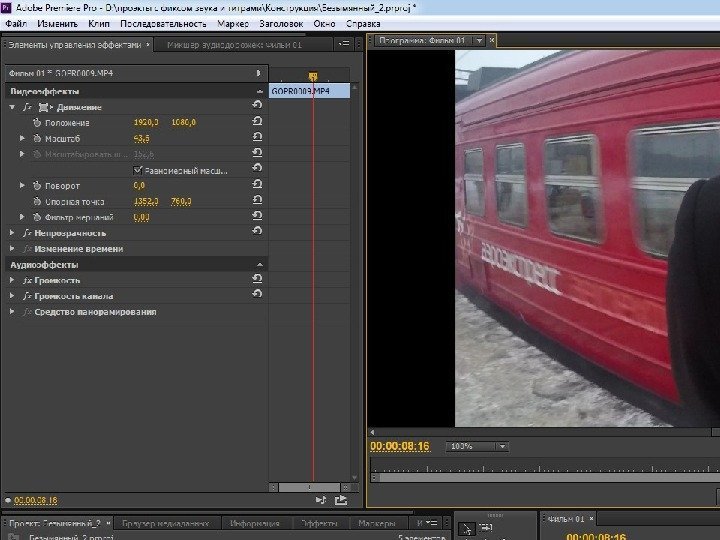Image resolution: width=720 pixels, height=540 pixels.
Task: Toggle the fx switch for Громкость канала
Action: 26,296
